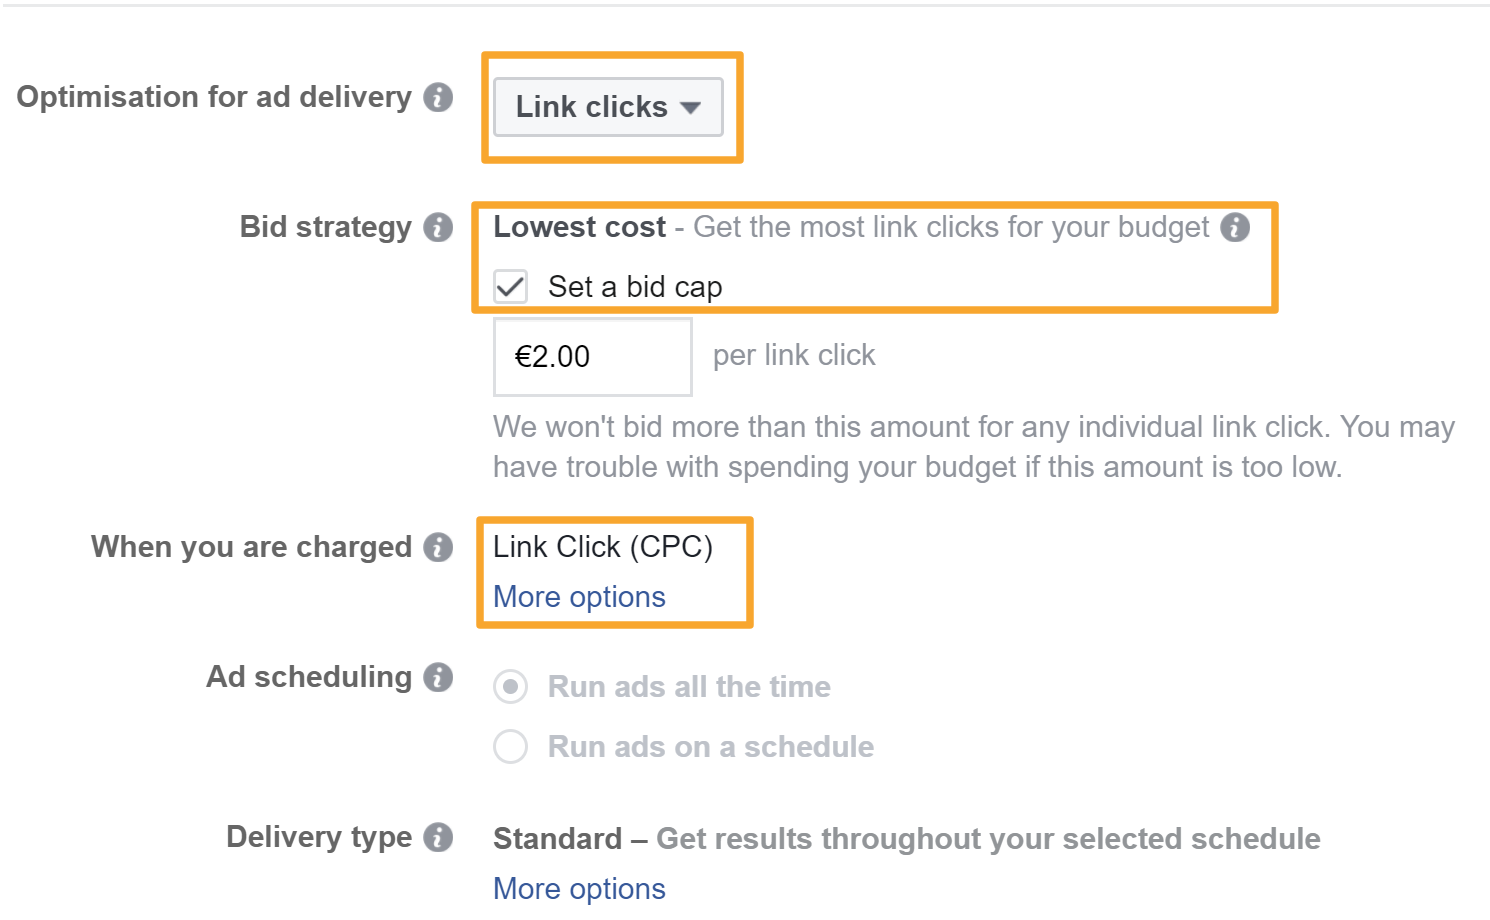Click info icon beside Delivery type

[438, 837]
